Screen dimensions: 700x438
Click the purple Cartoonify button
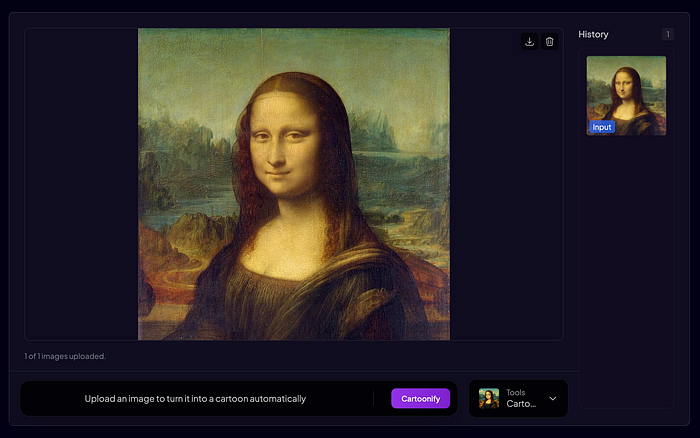pos(421,398)
